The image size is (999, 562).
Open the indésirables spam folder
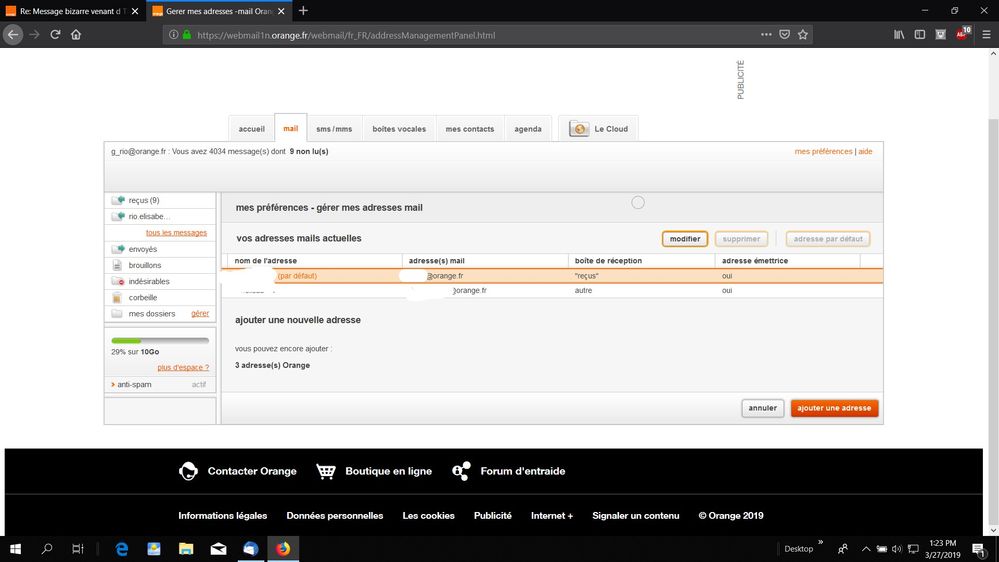pyautogui.click(x=148, y=282)
